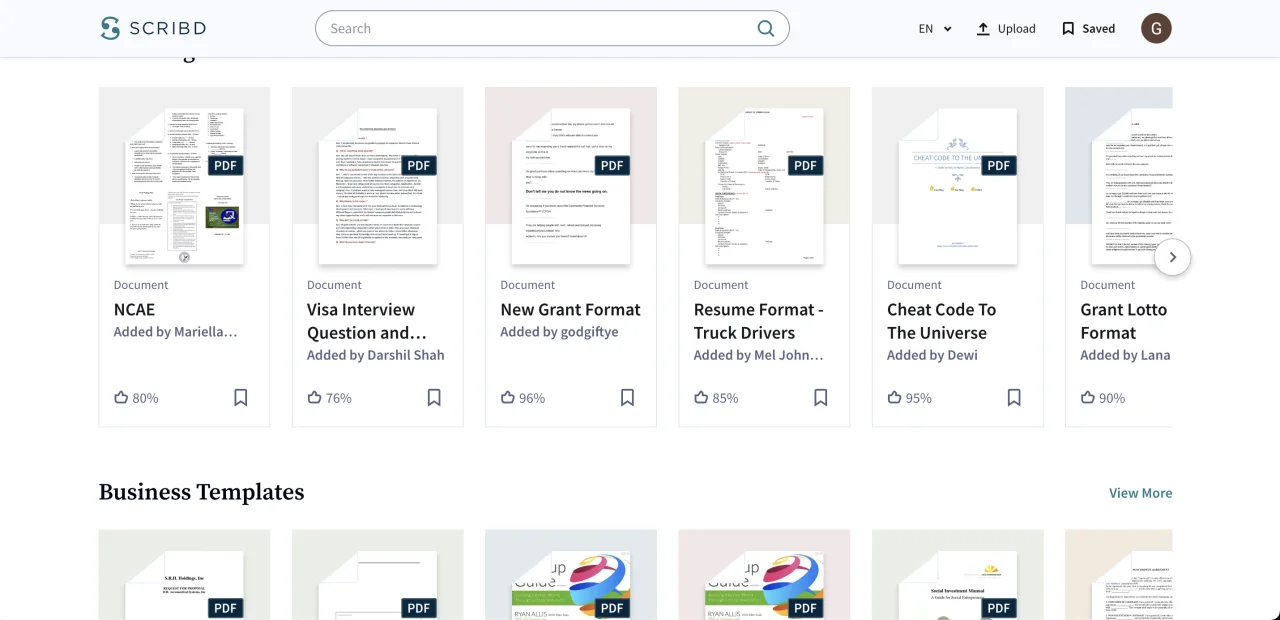
Task: Click PDF badge on Social Investment Manual thumbnail
Action: coord(999,607)
